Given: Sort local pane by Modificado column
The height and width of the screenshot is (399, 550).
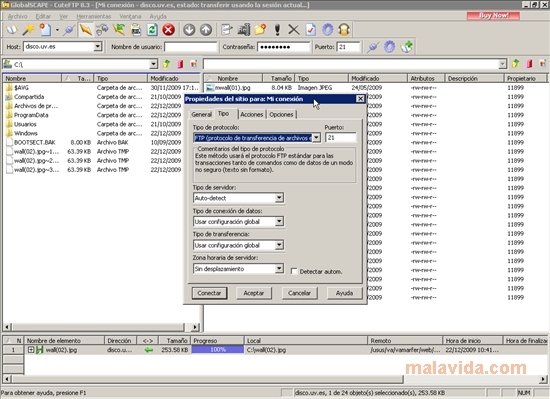Looking at the screenshot, I should coord(174,78).
